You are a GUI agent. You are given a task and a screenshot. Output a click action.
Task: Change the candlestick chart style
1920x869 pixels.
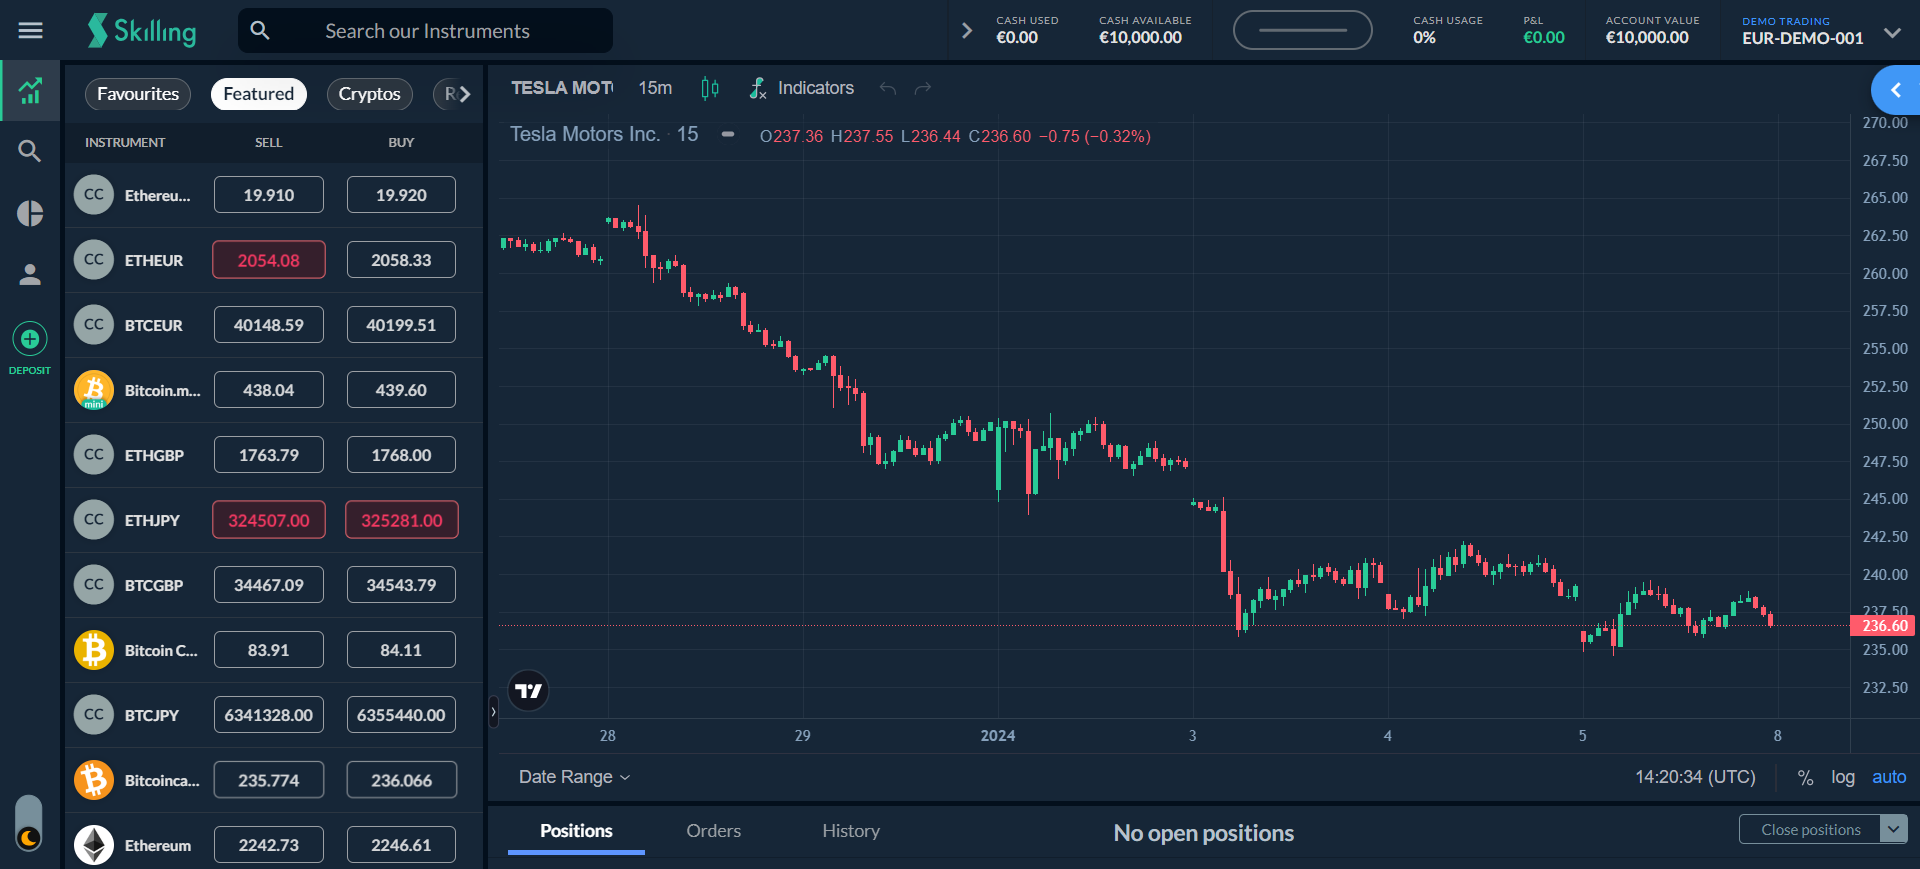tap(710, 88)
